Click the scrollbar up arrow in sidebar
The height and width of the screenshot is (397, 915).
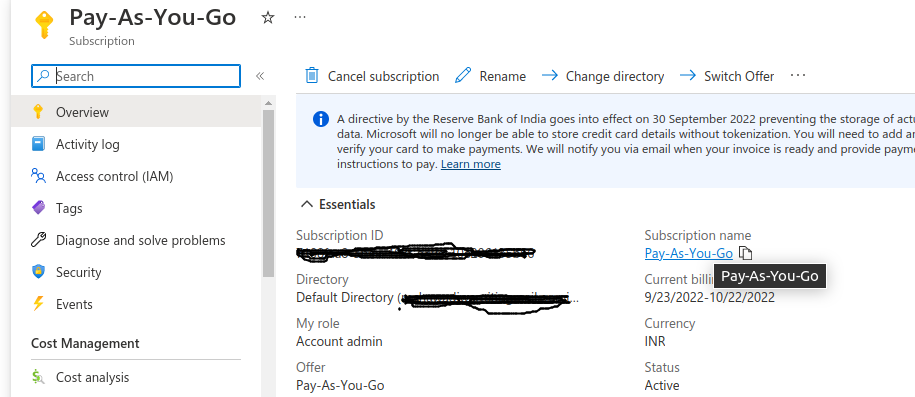pyautogui.click(x=268, y=103)
